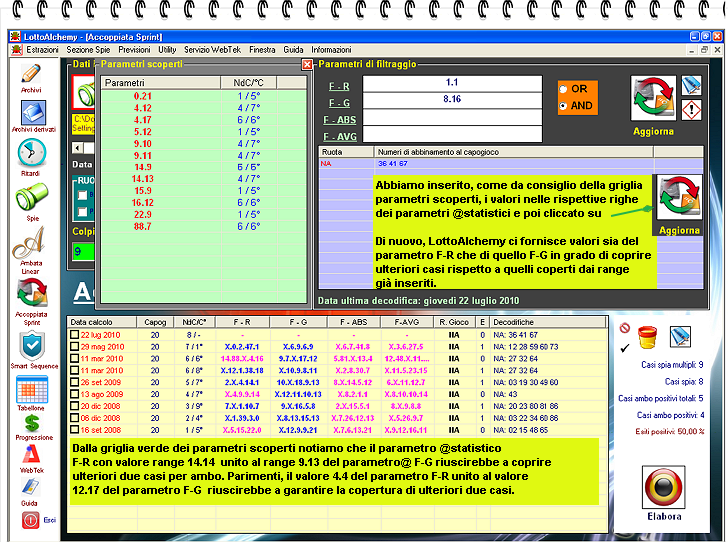Click the checkmark icon near results
The image size is (728, 542).
(x=625, y=347)
